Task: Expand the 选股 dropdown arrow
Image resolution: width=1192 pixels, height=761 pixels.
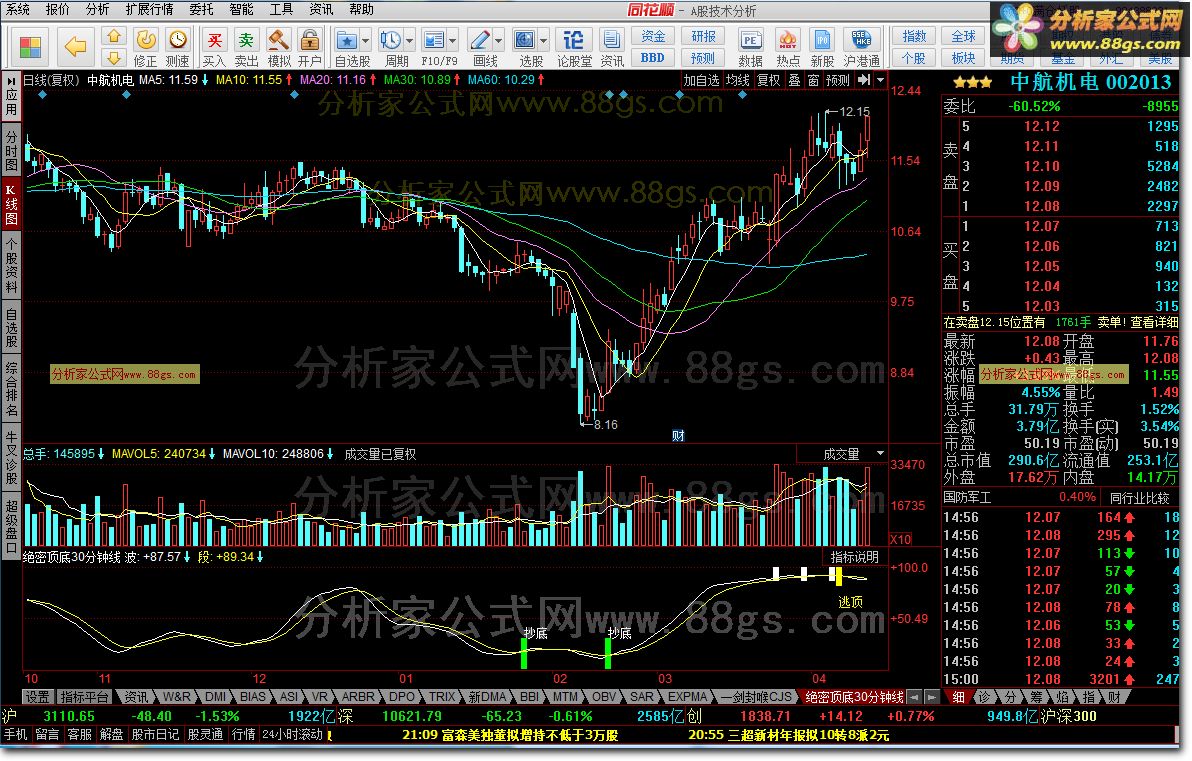Action: point(544,41)
